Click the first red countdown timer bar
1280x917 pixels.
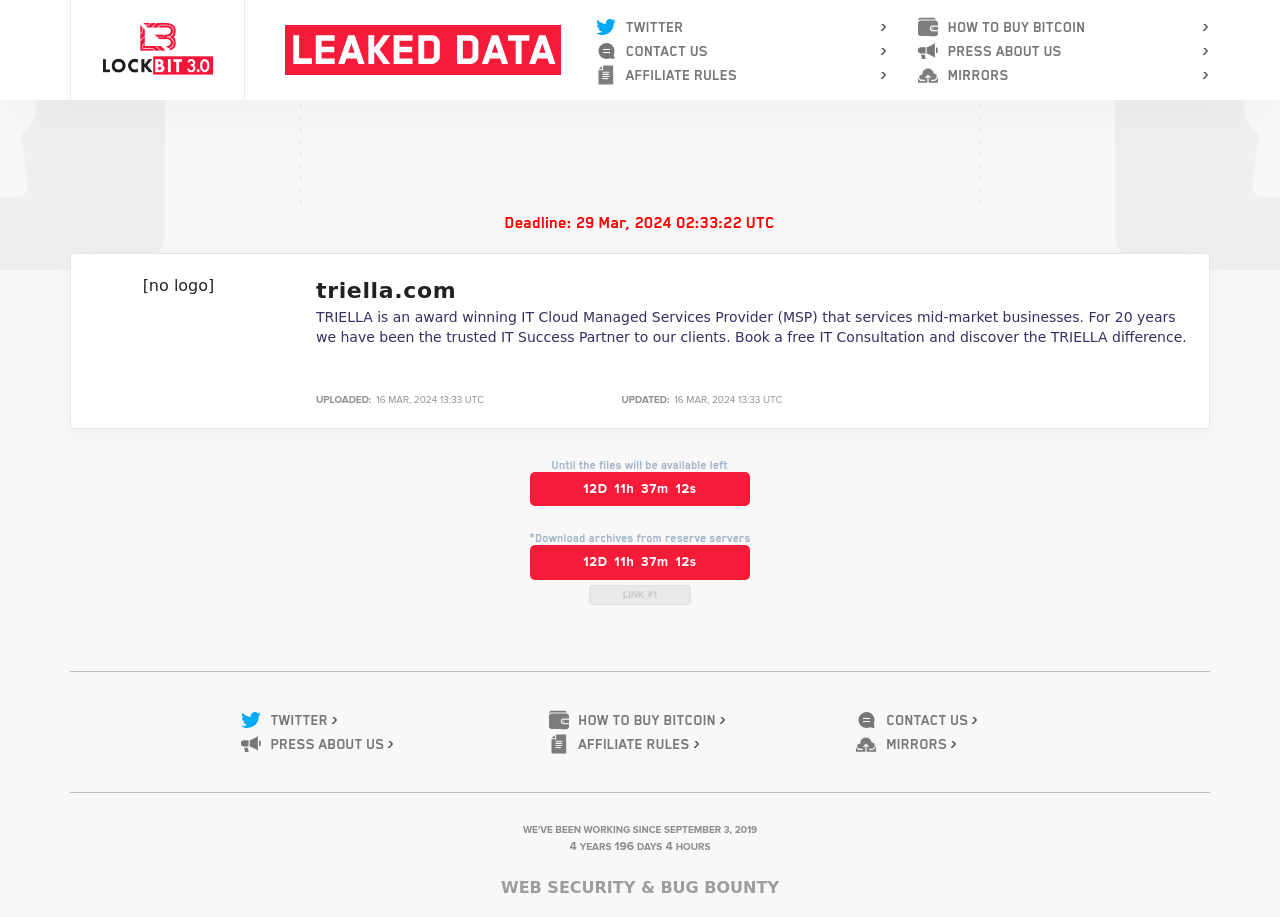pos(640,489)
